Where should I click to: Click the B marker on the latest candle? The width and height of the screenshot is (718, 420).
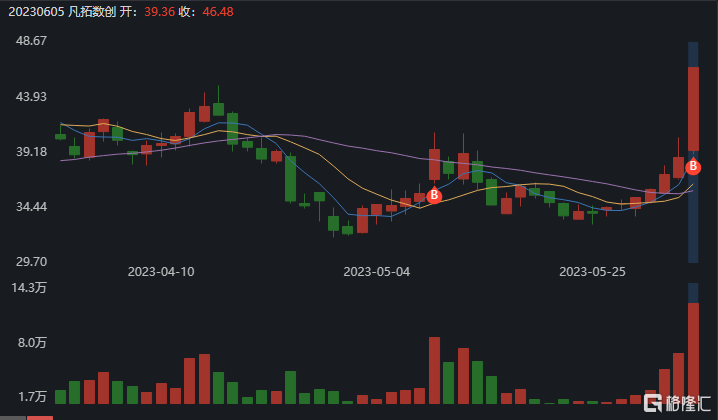coord(693,167)
